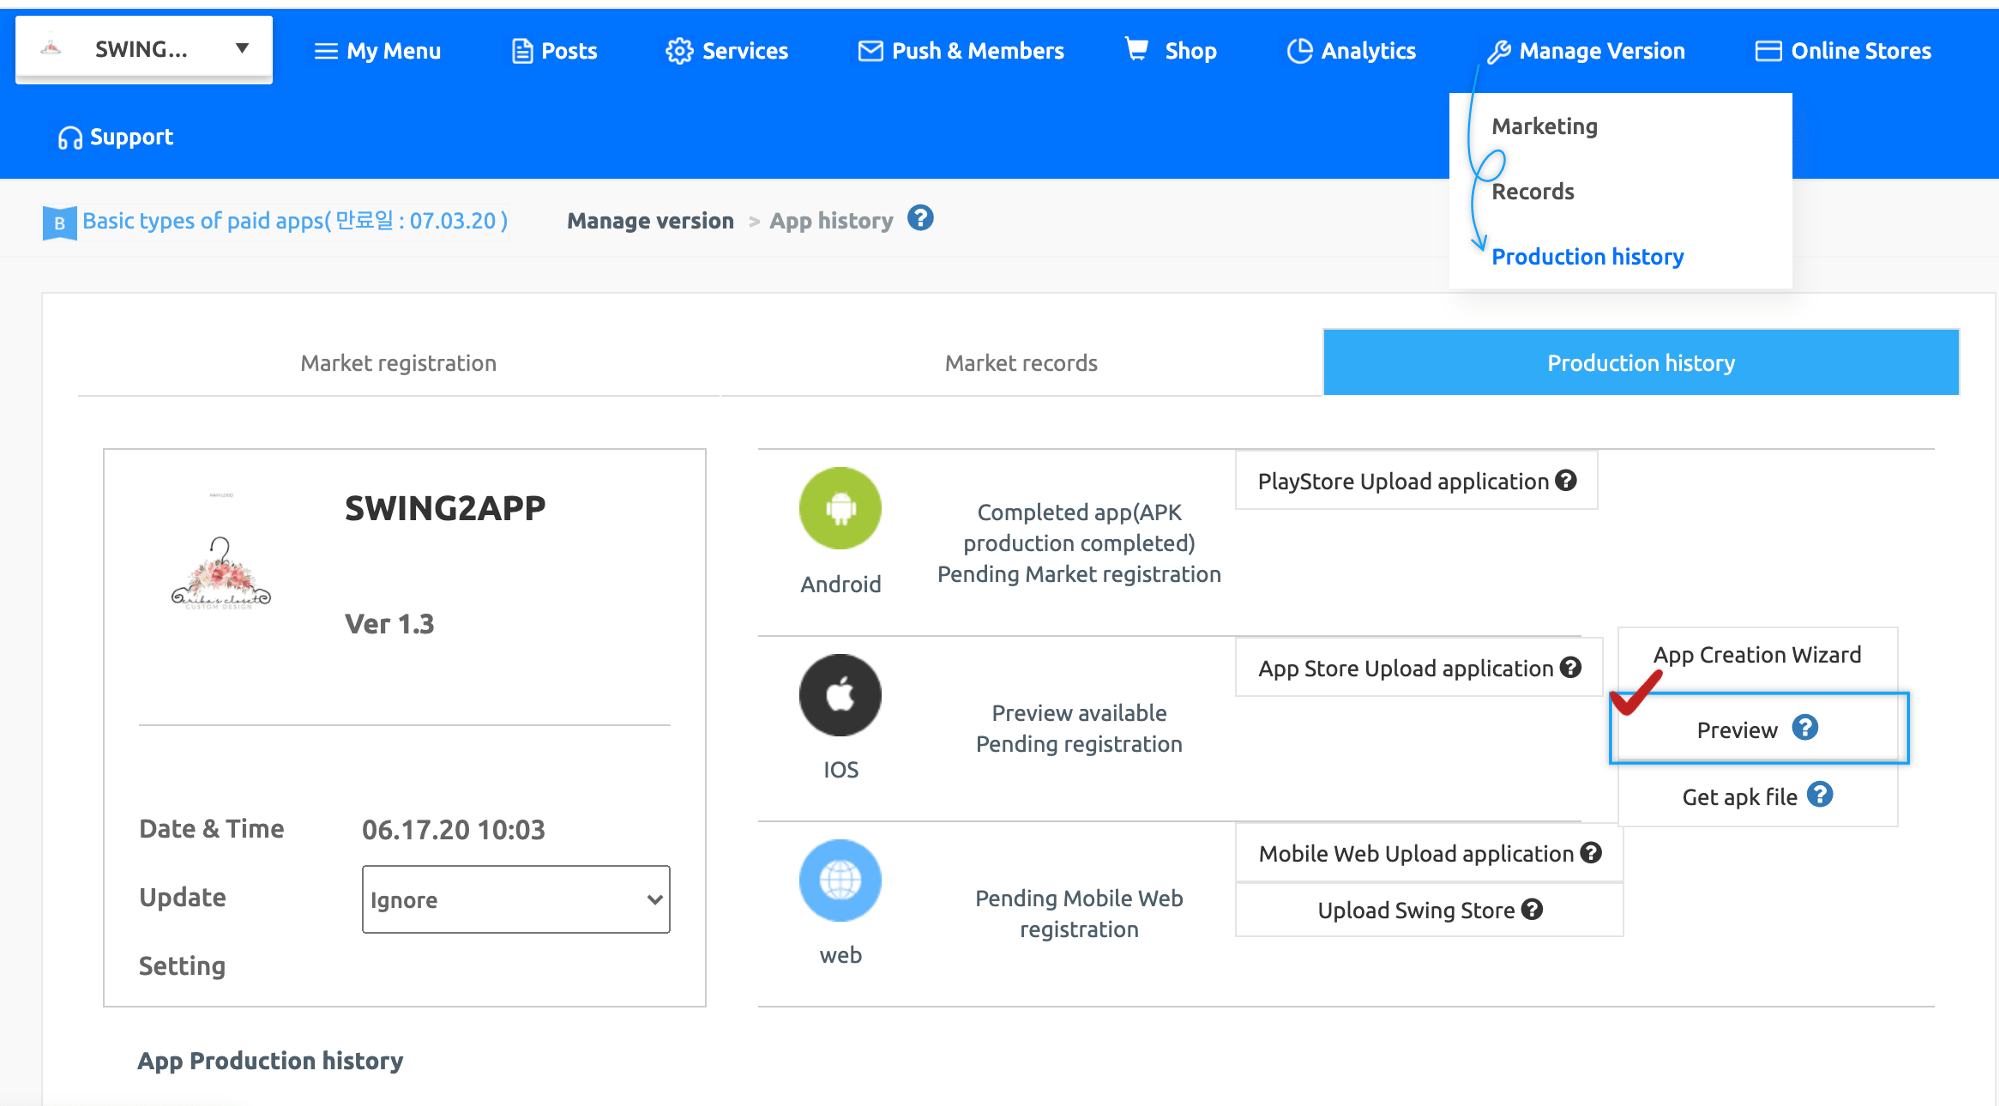
Task: Click help icon on PlayStore Upload application
Action: pos(1566,481)
